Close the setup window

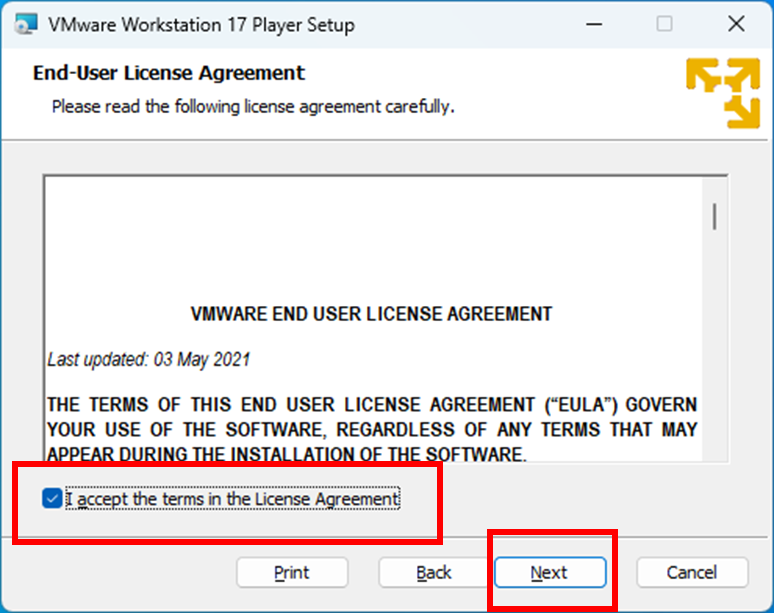[x=736, y=24]
